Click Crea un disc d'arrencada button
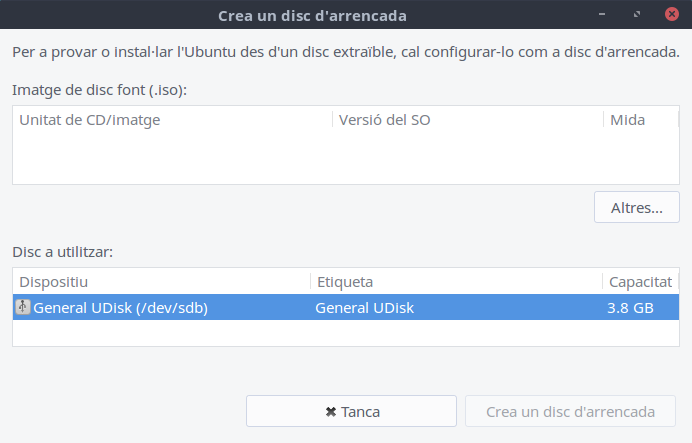 570,411
